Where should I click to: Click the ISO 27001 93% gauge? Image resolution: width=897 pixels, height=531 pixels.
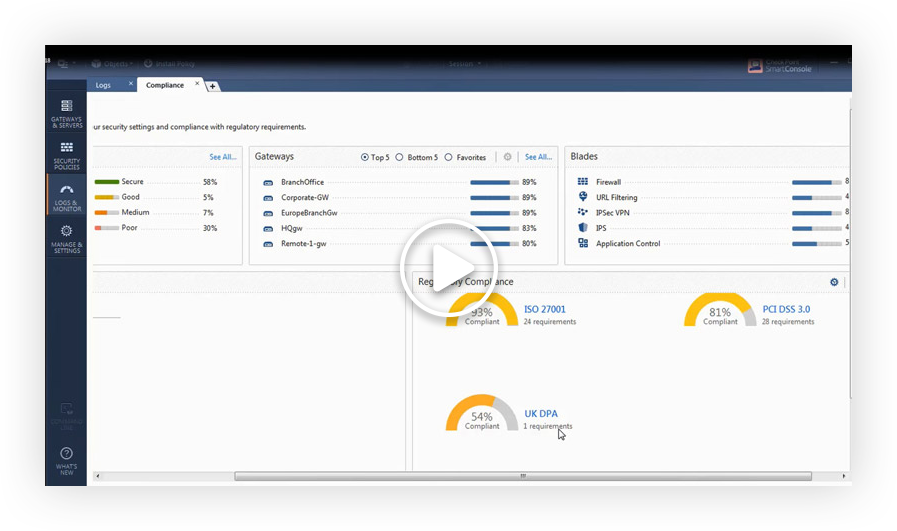click(x=482, y=310)
